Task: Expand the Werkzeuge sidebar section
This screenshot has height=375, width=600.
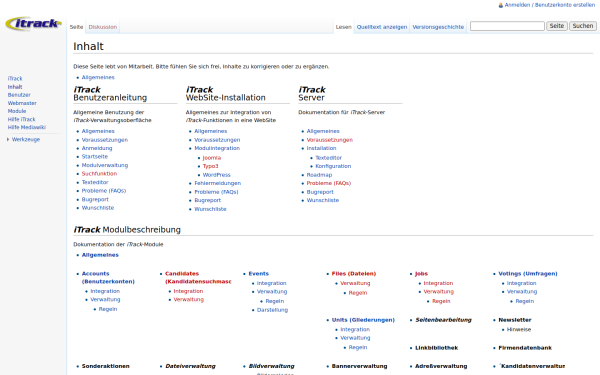Action: 26,139
